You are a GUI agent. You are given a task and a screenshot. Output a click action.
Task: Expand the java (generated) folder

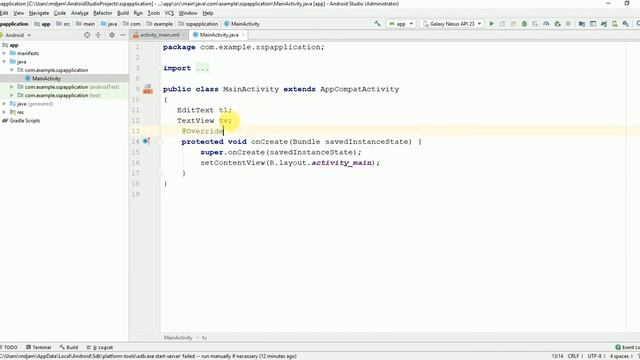pyautogui.click(x=4, y=104)
